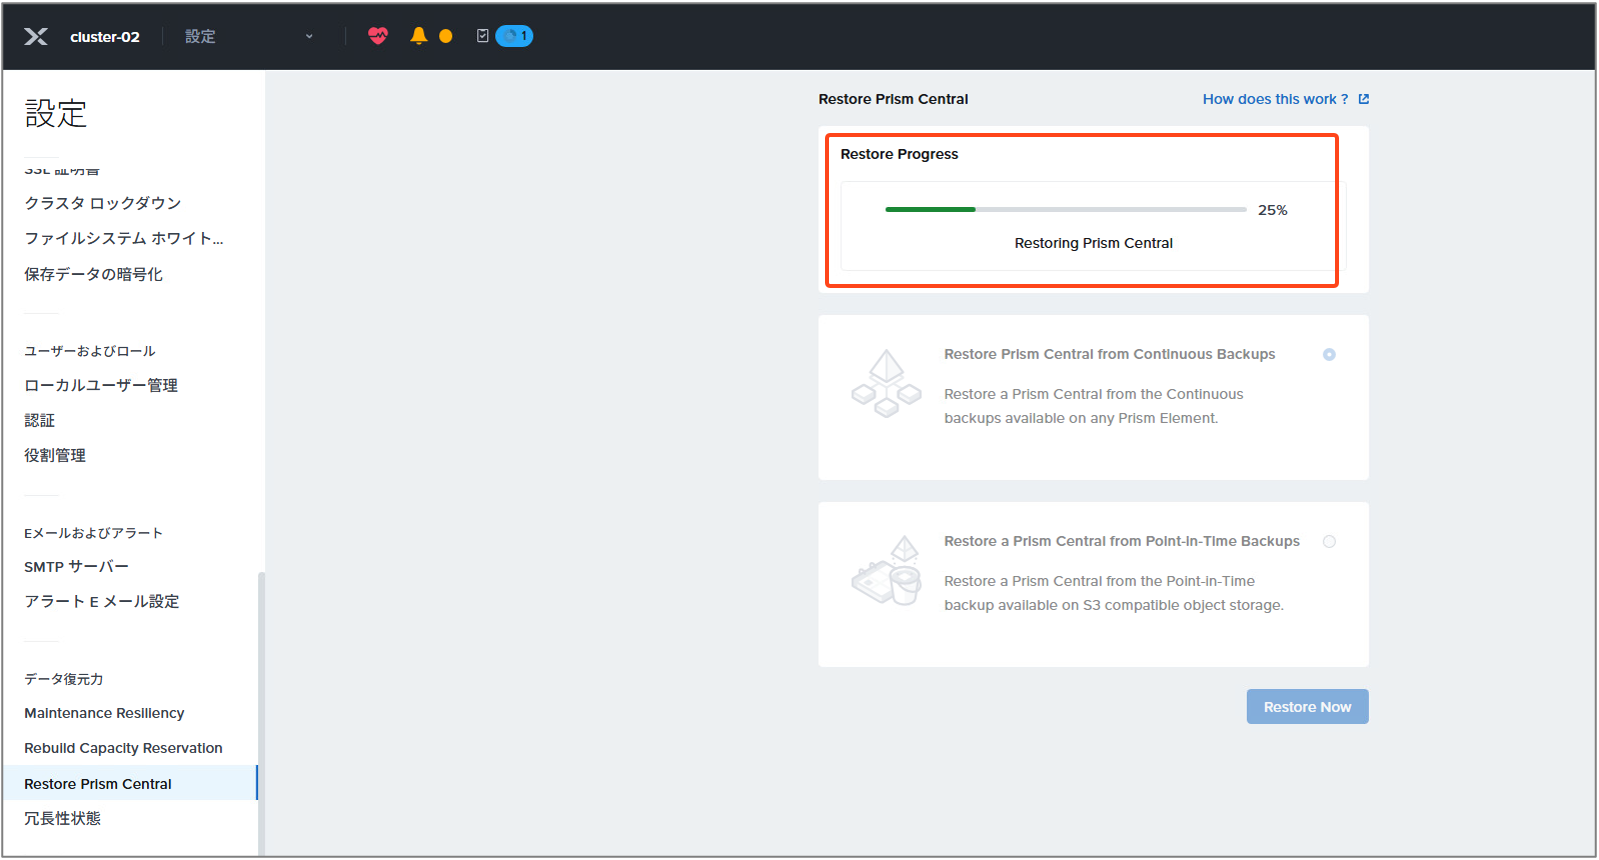Open Maintenance Resiliency settings

[x=104, y=713]
